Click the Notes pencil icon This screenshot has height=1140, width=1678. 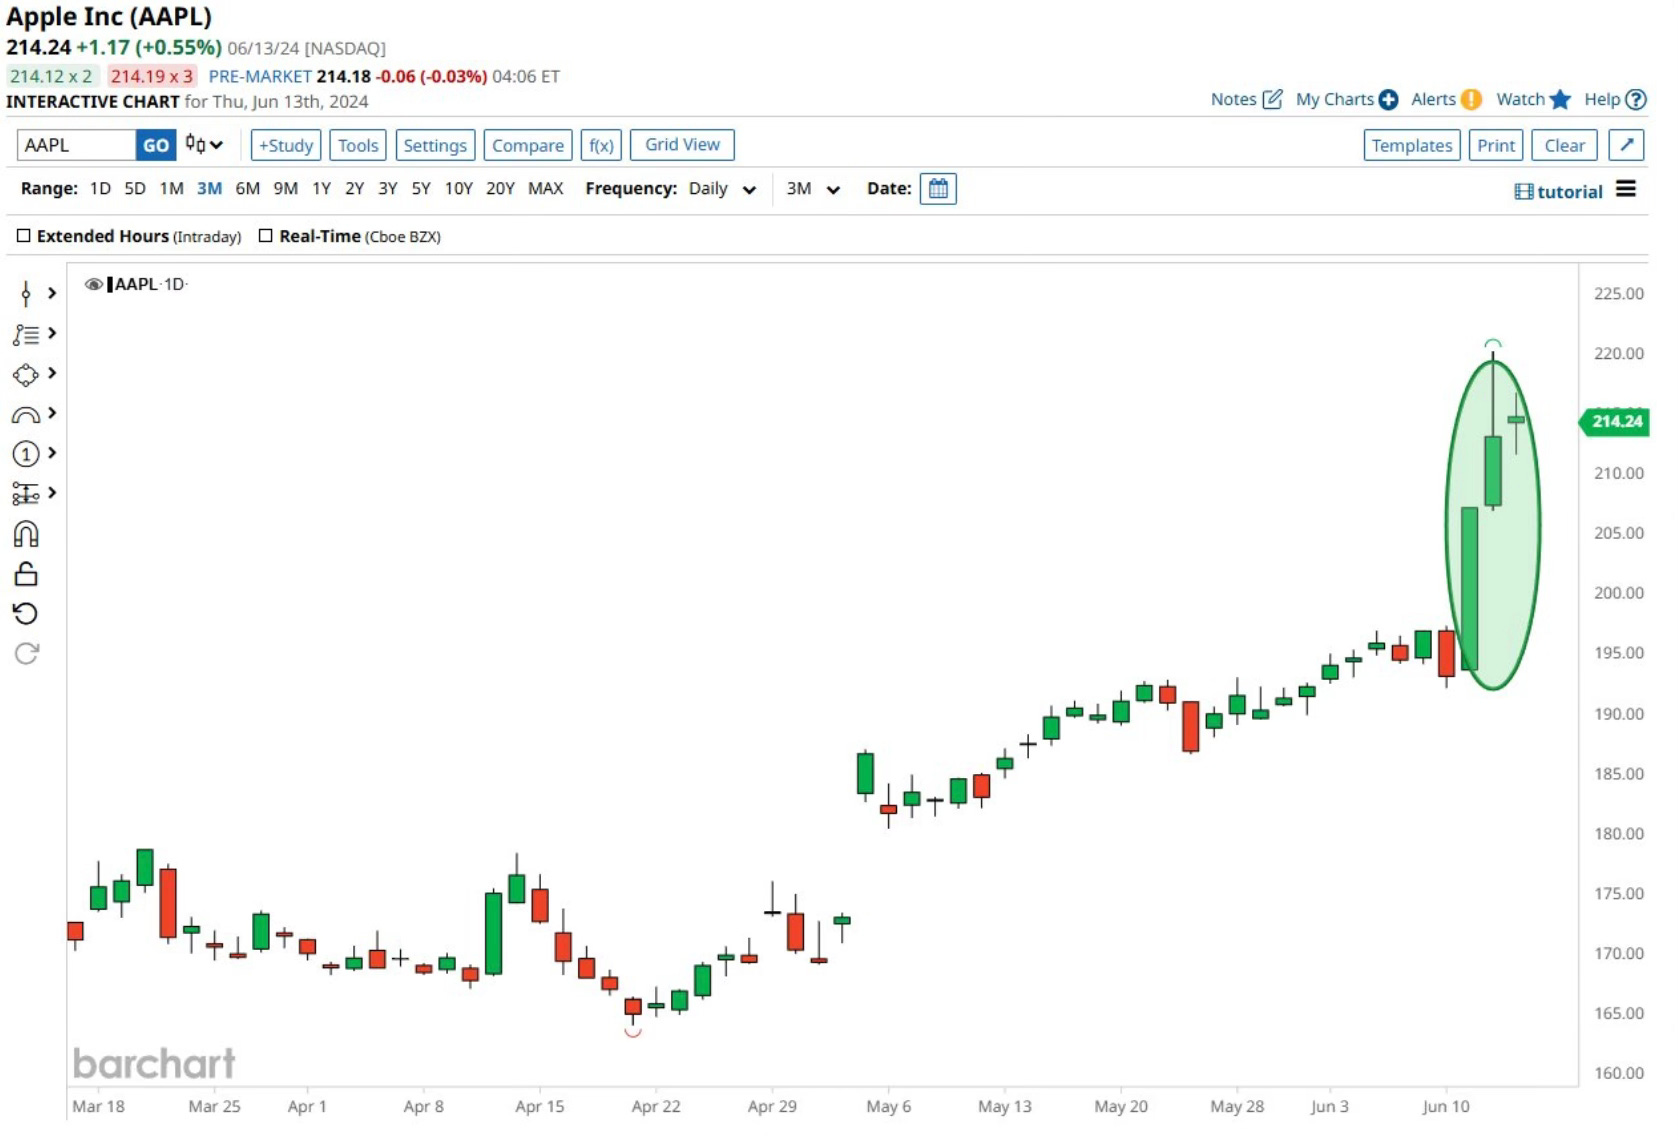[1272, 99]
